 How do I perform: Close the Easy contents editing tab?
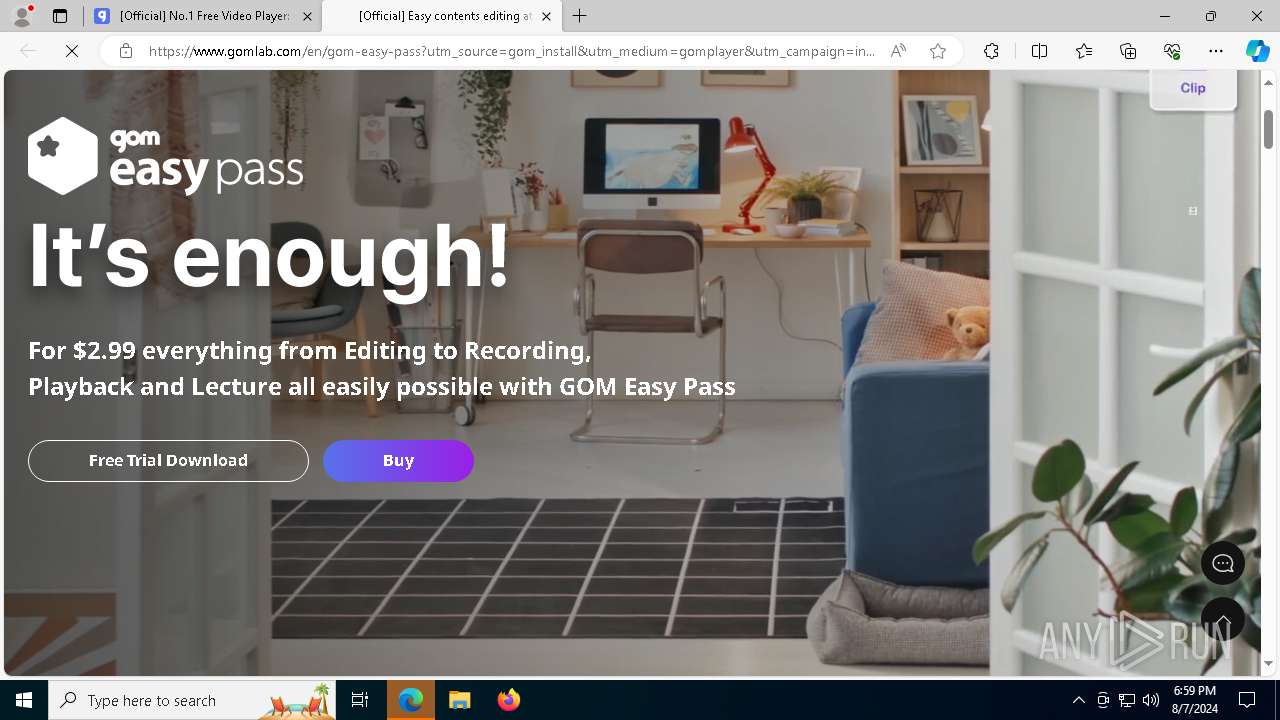click(546, 16)
